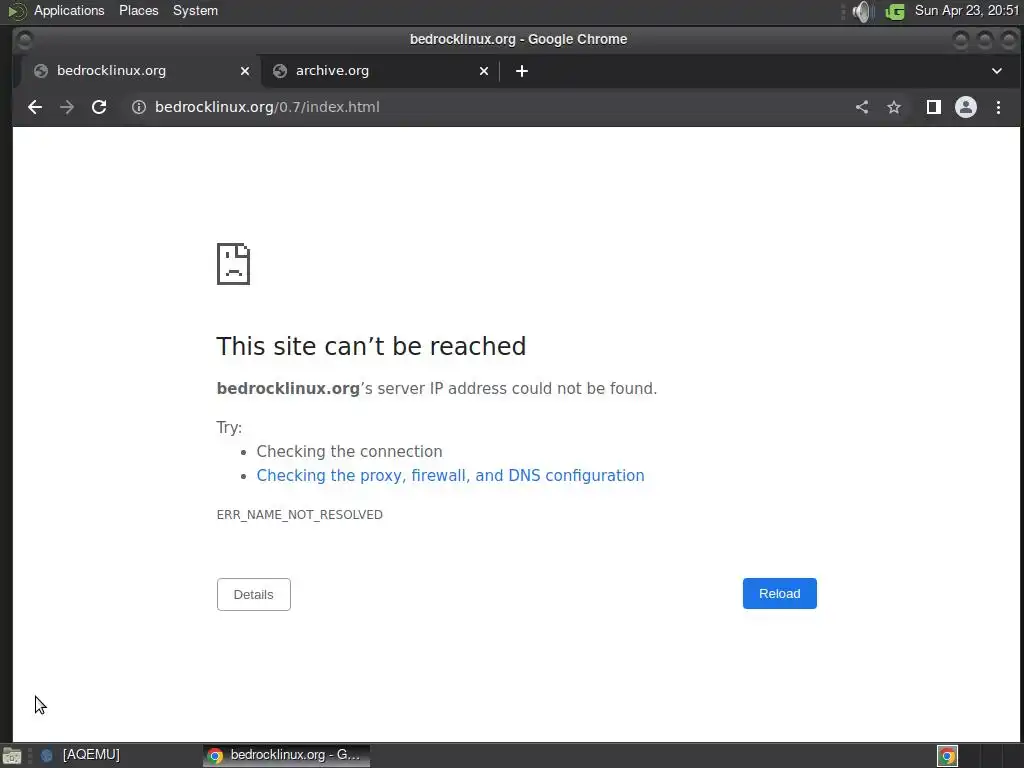Select the Chrome window taskbar button
This screenshot has width=1024, height=768.
point(286,755)
